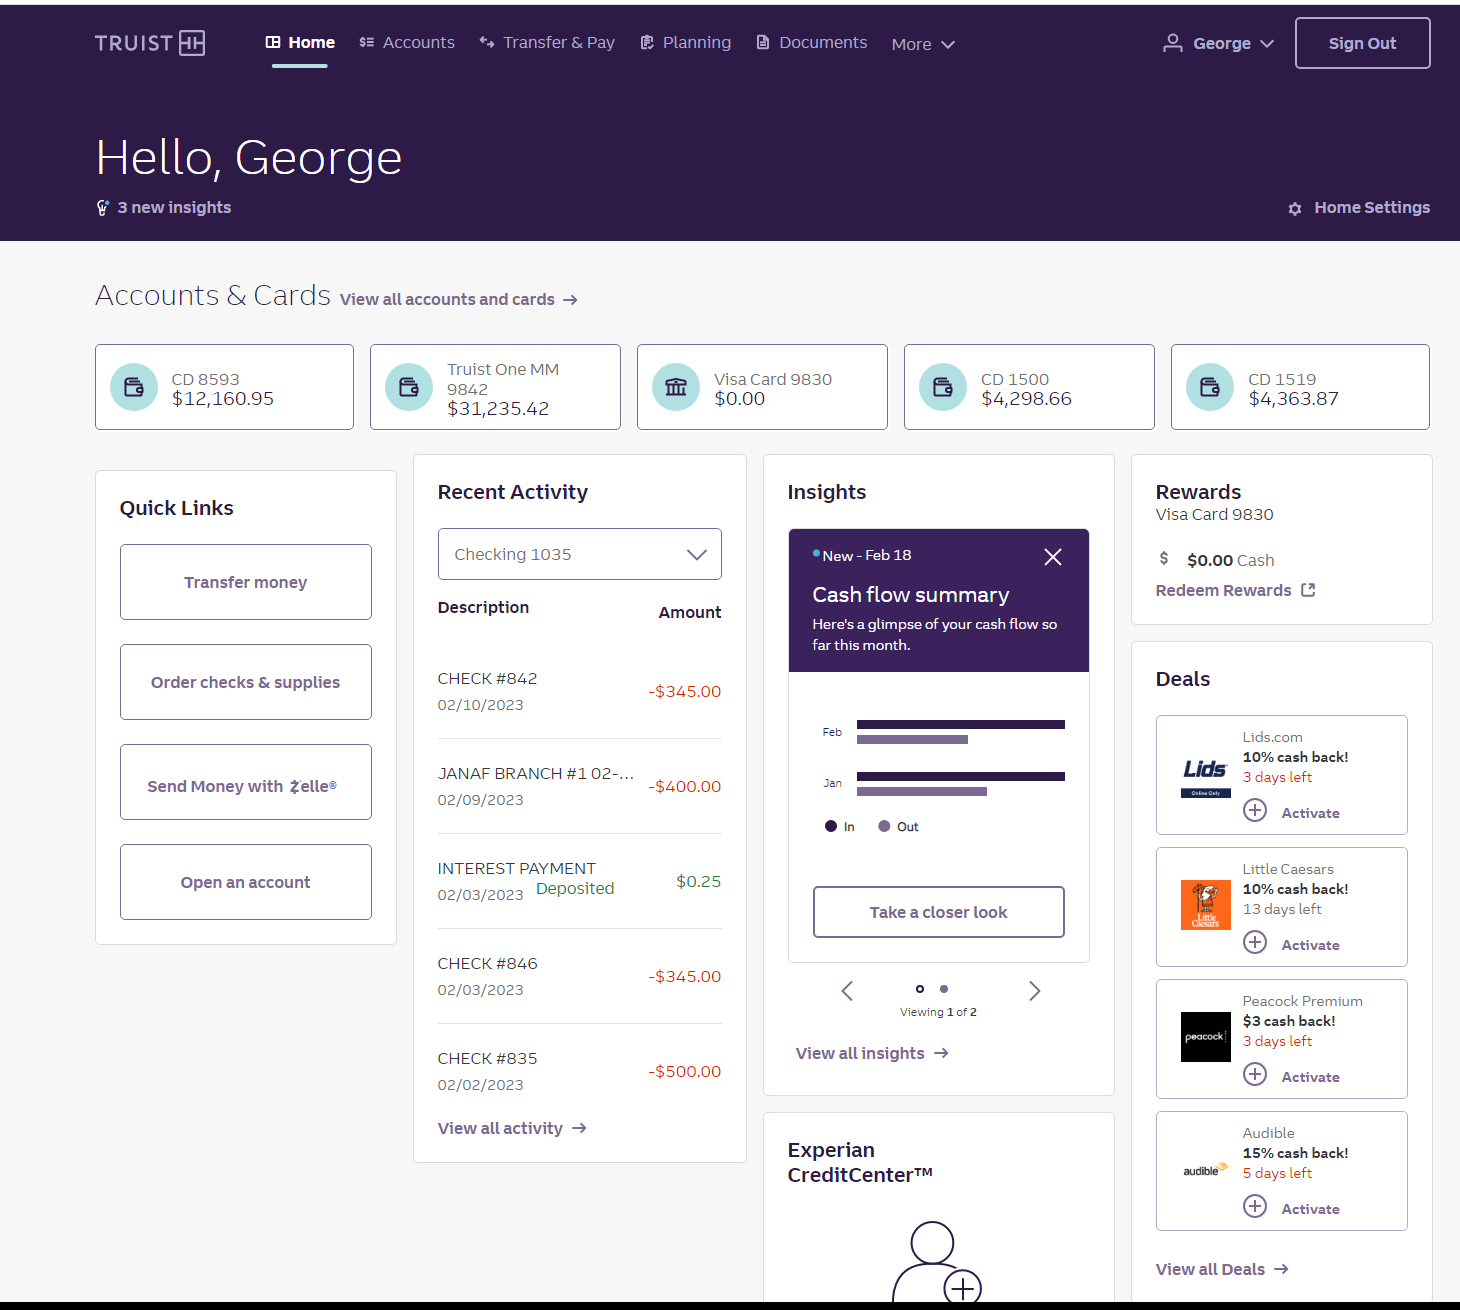Viewport: 1460px width, 1310px height.
Task: Click the lightbulb insights icon
Action: click(x=103, y=208)
